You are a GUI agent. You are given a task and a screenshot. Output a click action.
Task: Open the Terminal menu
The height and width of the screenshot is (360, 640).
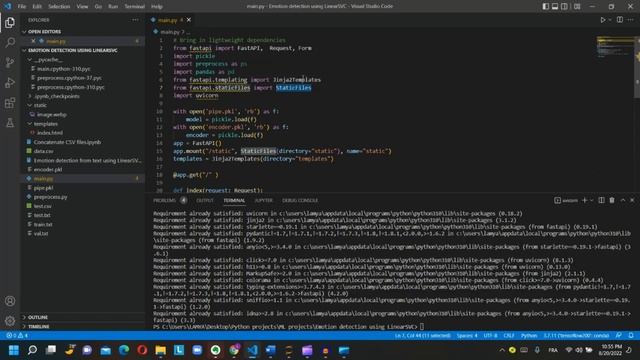click(135, 7)
